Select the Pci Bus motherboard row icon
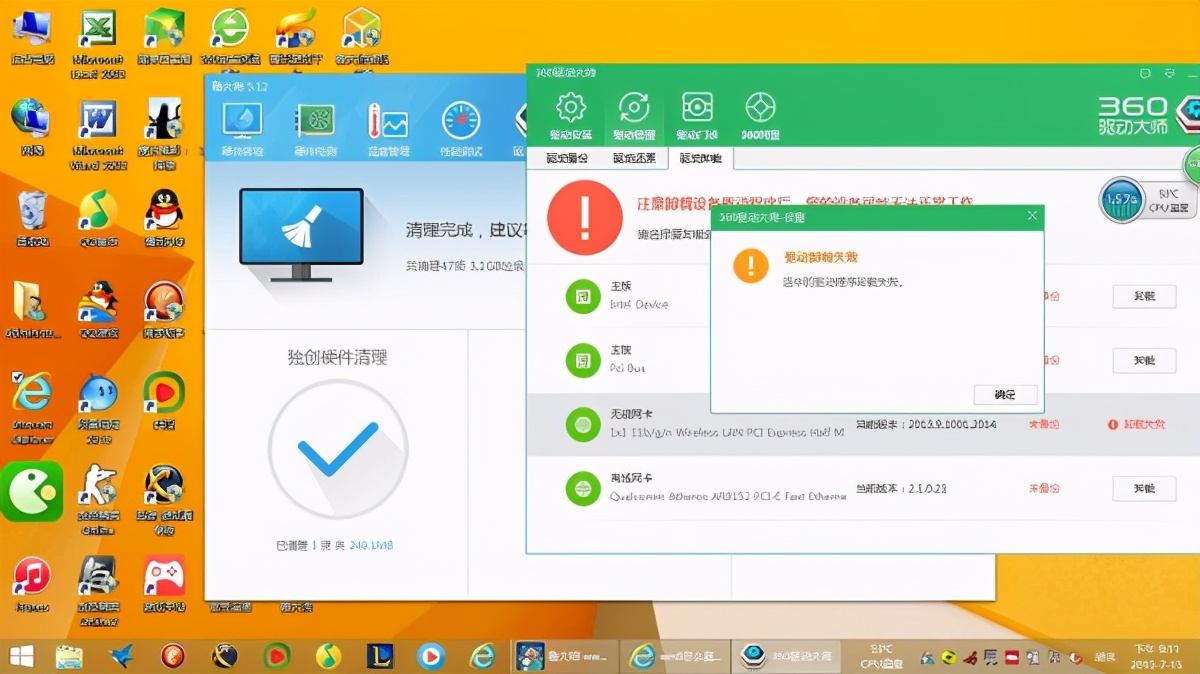This screenshot has width=1200, height=674. [582, 361]
